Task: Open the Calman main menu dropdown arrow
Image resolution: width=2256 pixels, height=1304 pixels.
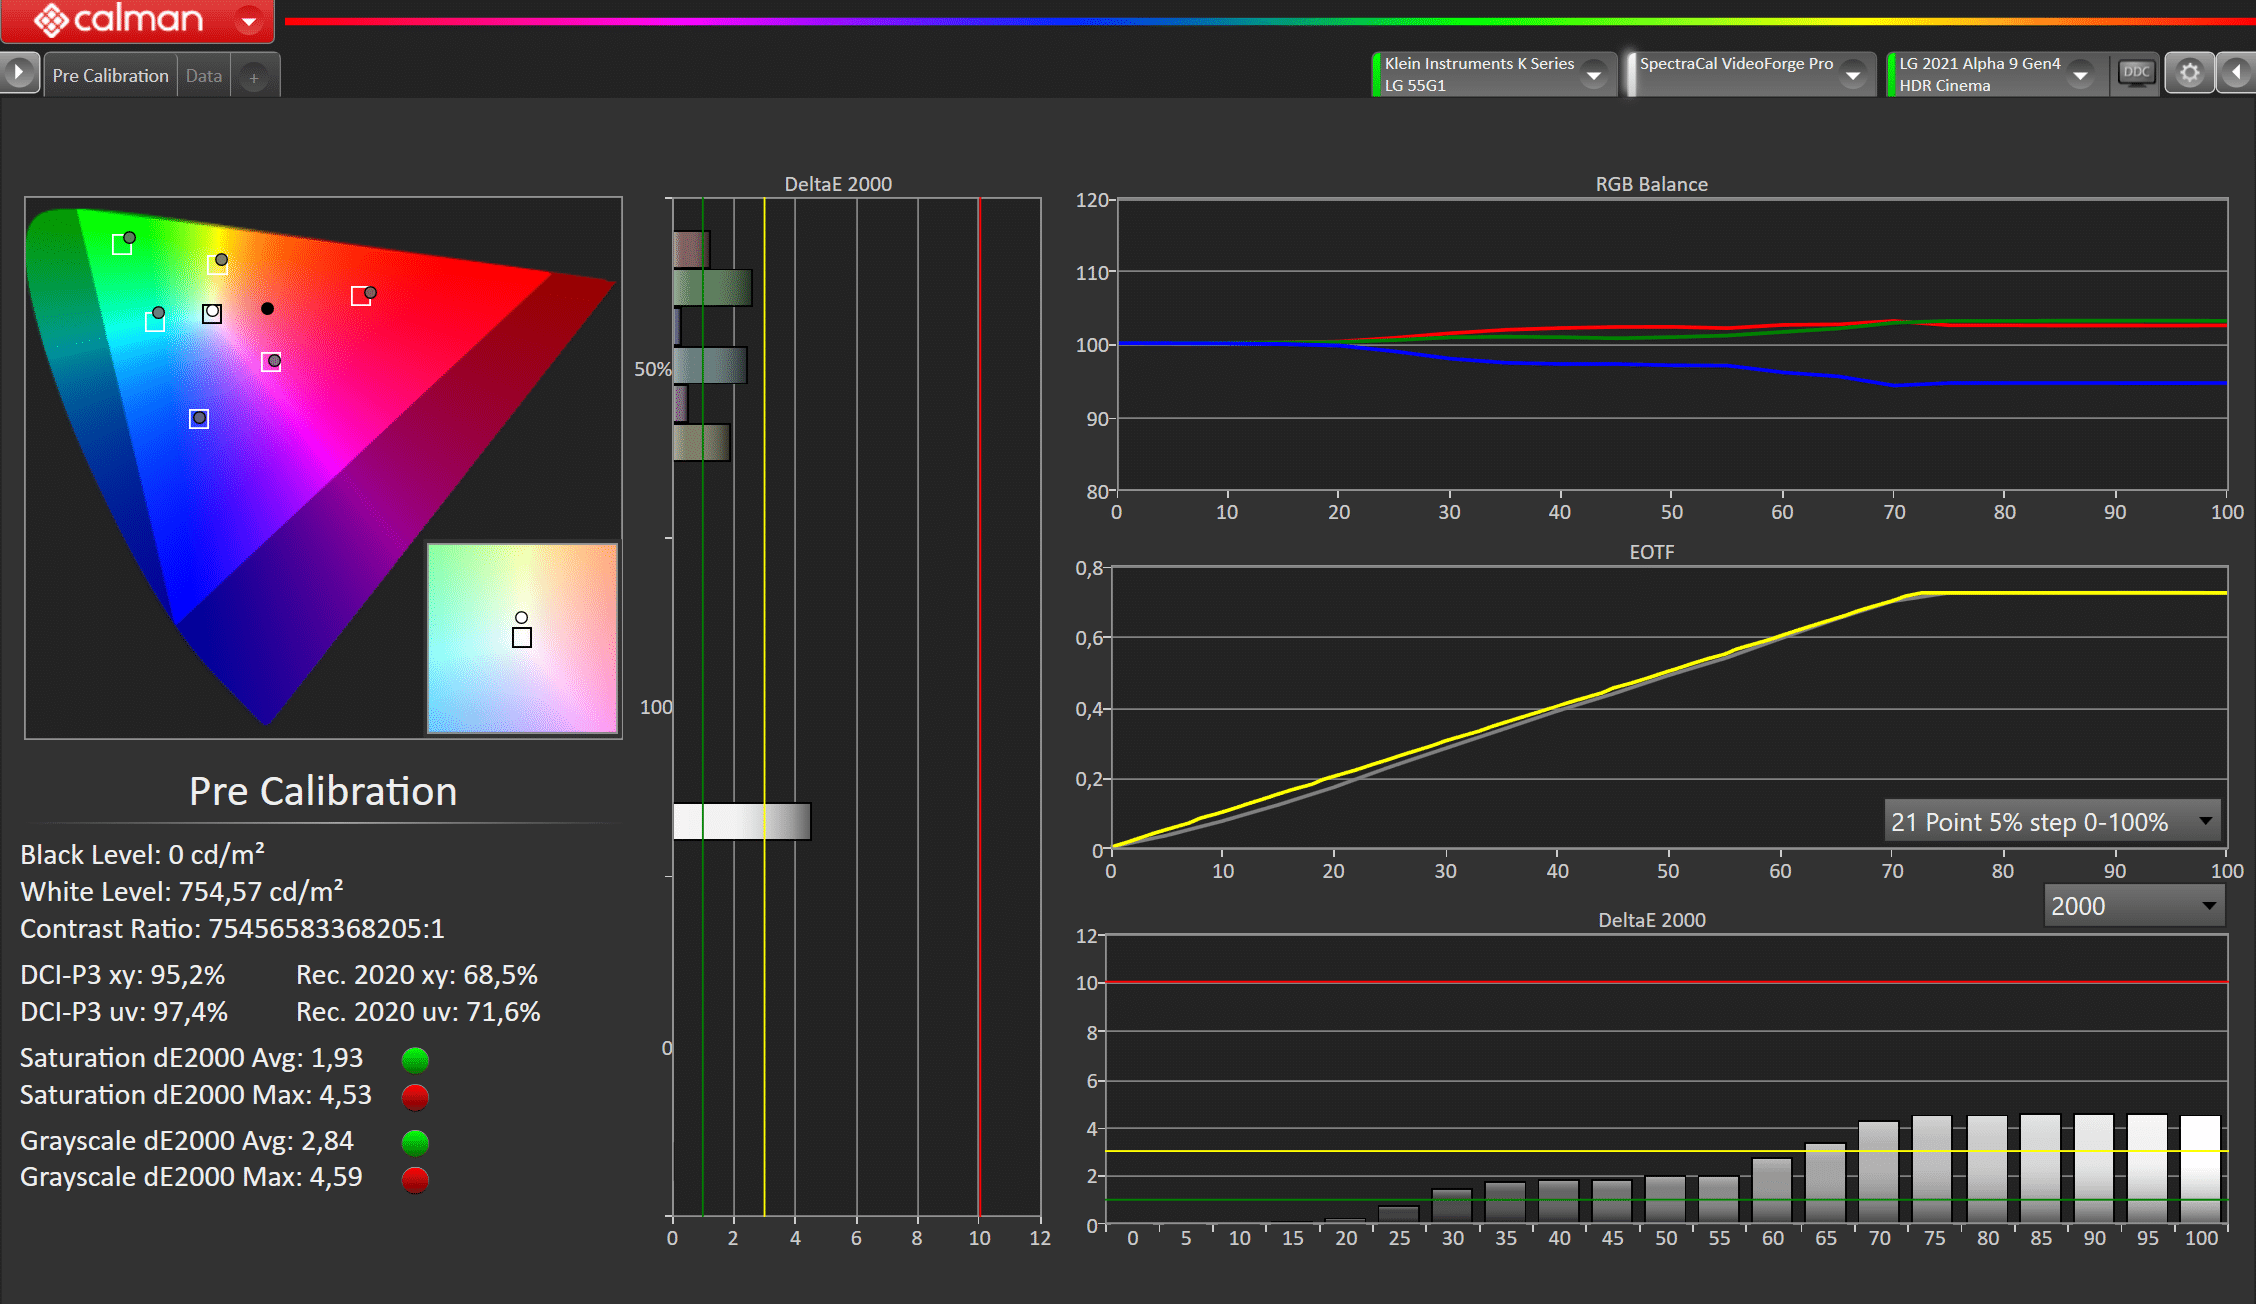Action: [x=249, y=19]
